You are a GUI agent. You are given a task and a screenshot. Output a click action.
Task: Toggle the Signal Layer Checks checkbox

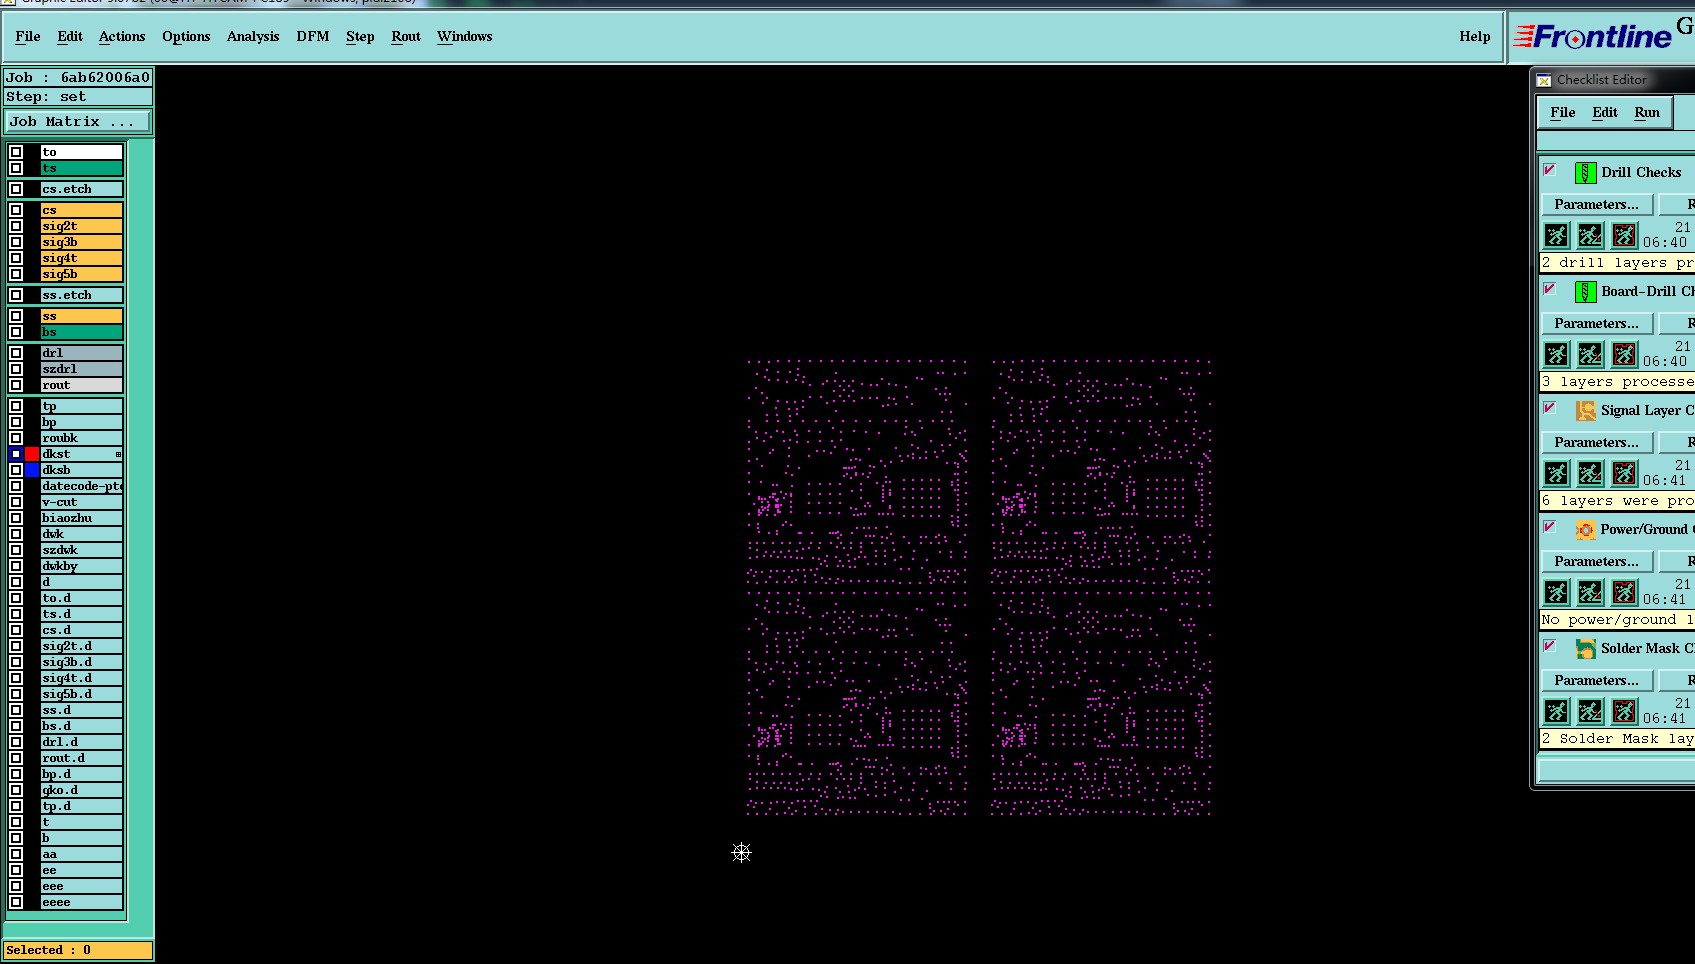click(x=1550, y=408)
